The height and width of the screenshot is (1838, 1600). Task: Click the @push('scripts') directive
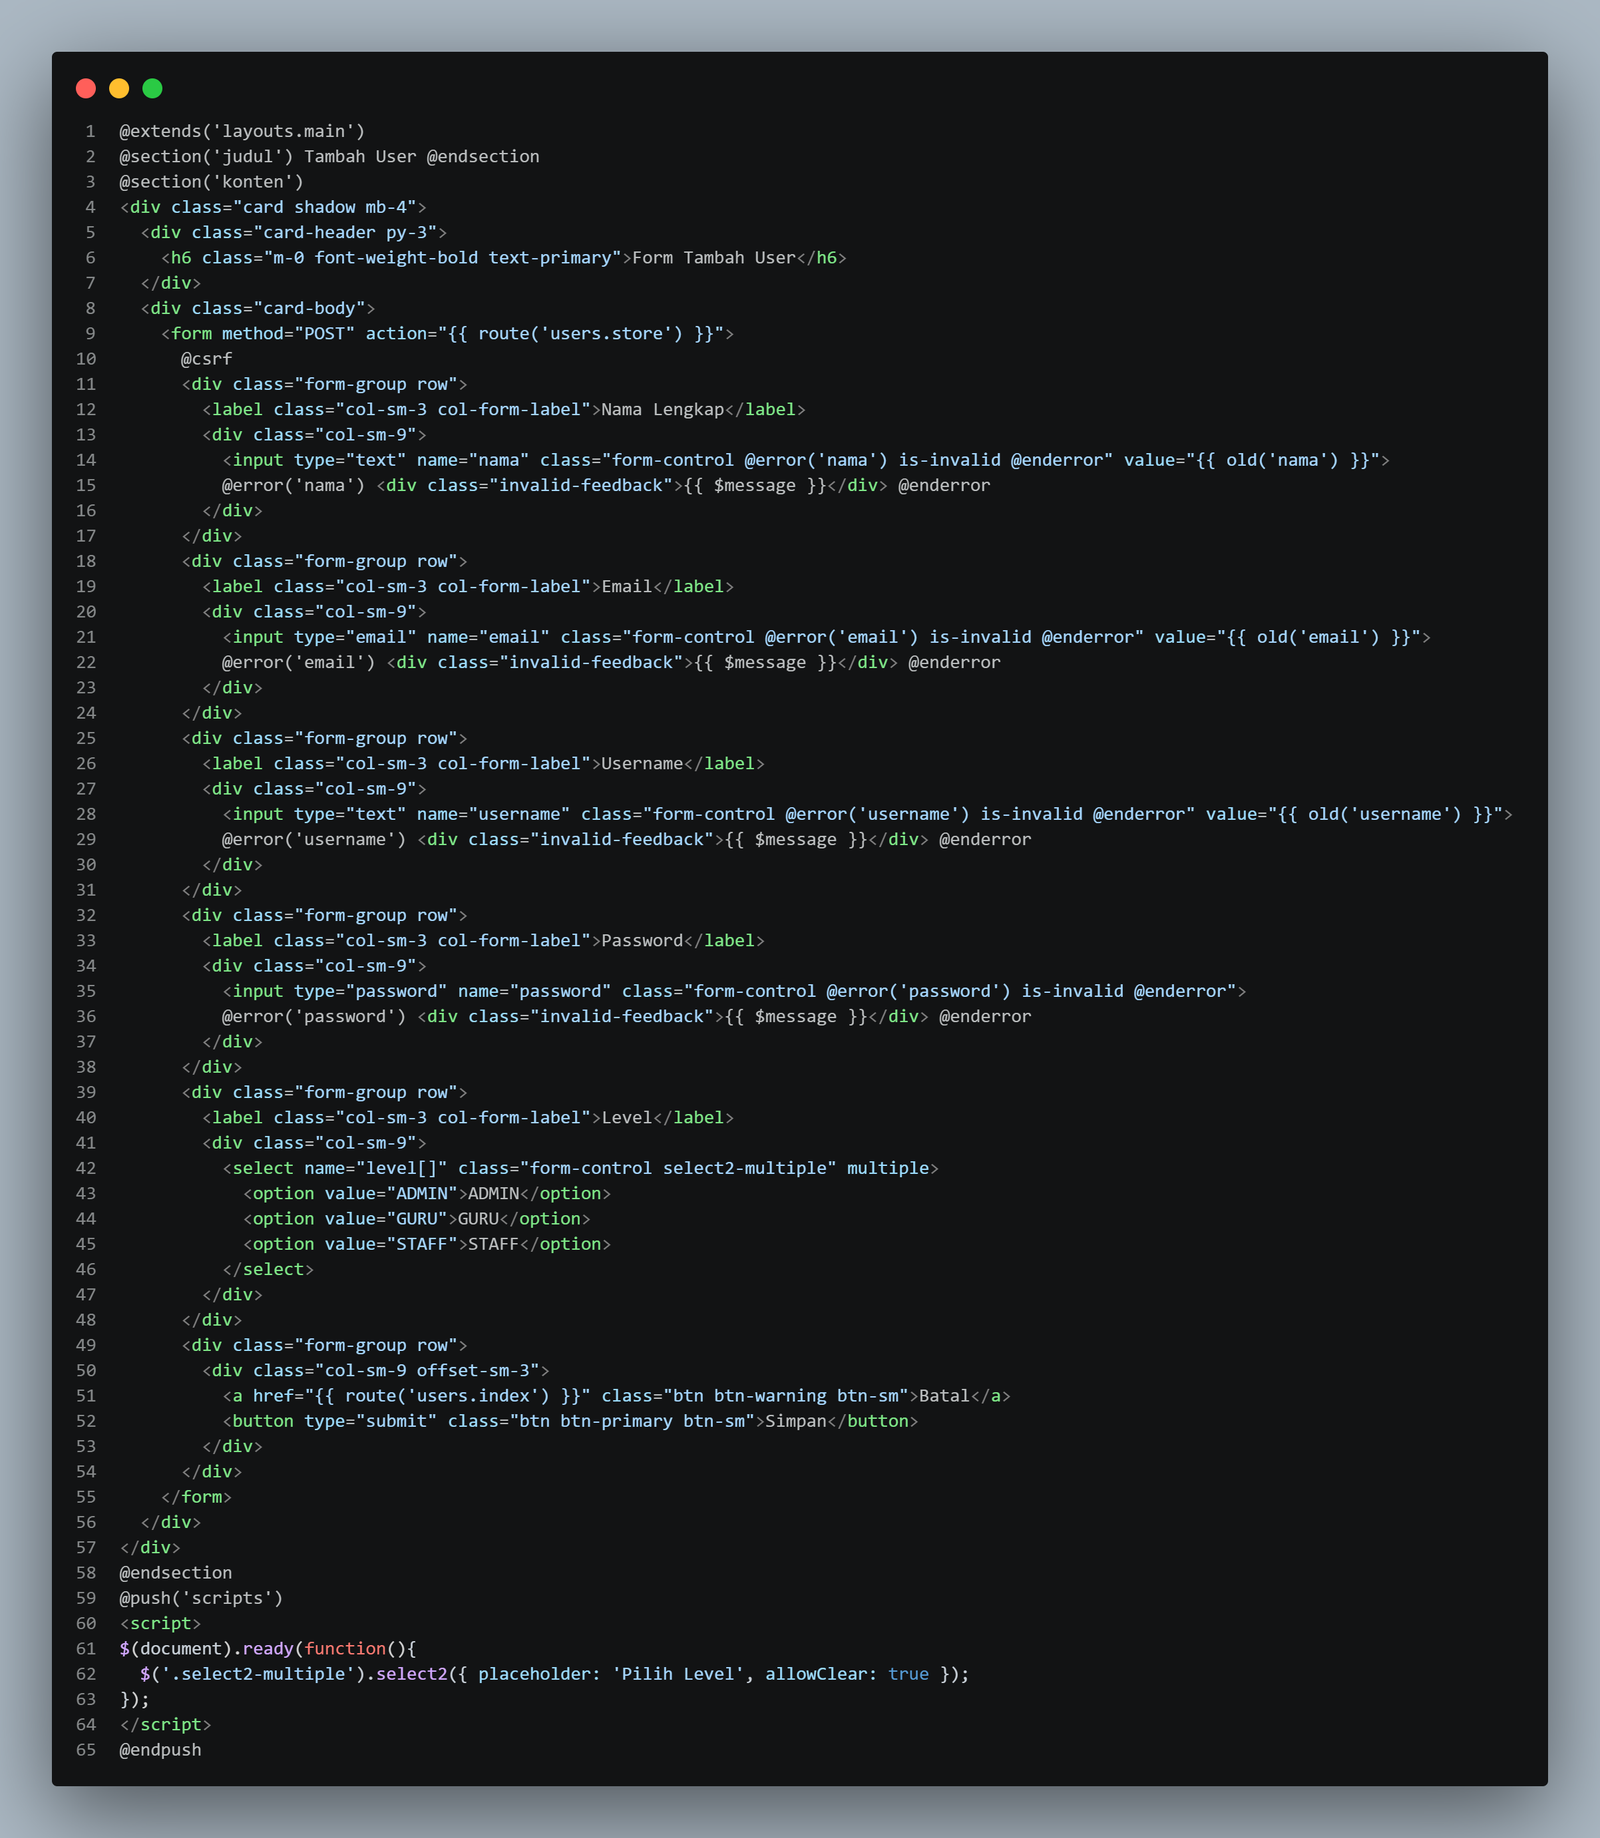coord(201,1598)
